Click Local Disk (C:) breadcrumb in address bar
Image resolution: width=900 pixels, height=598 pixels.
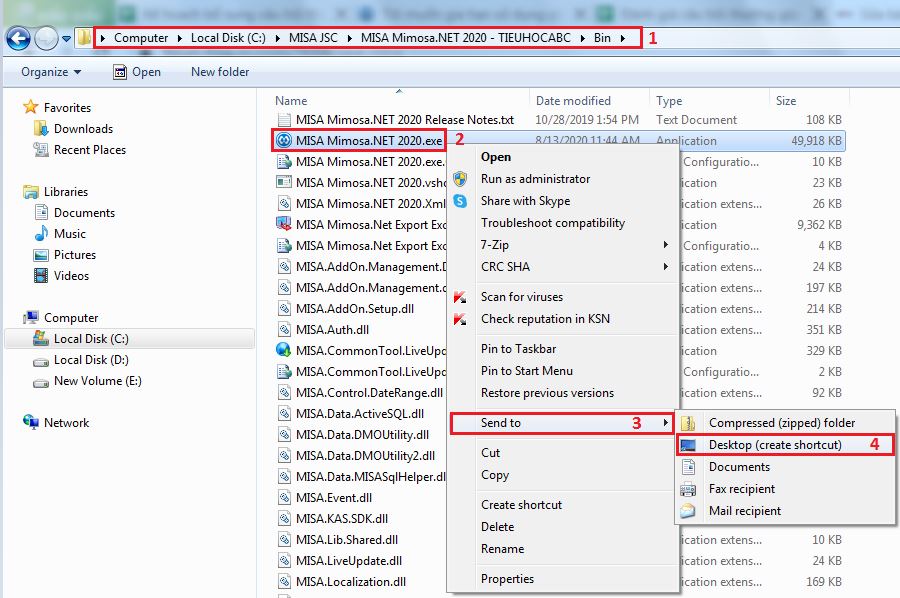228,38
